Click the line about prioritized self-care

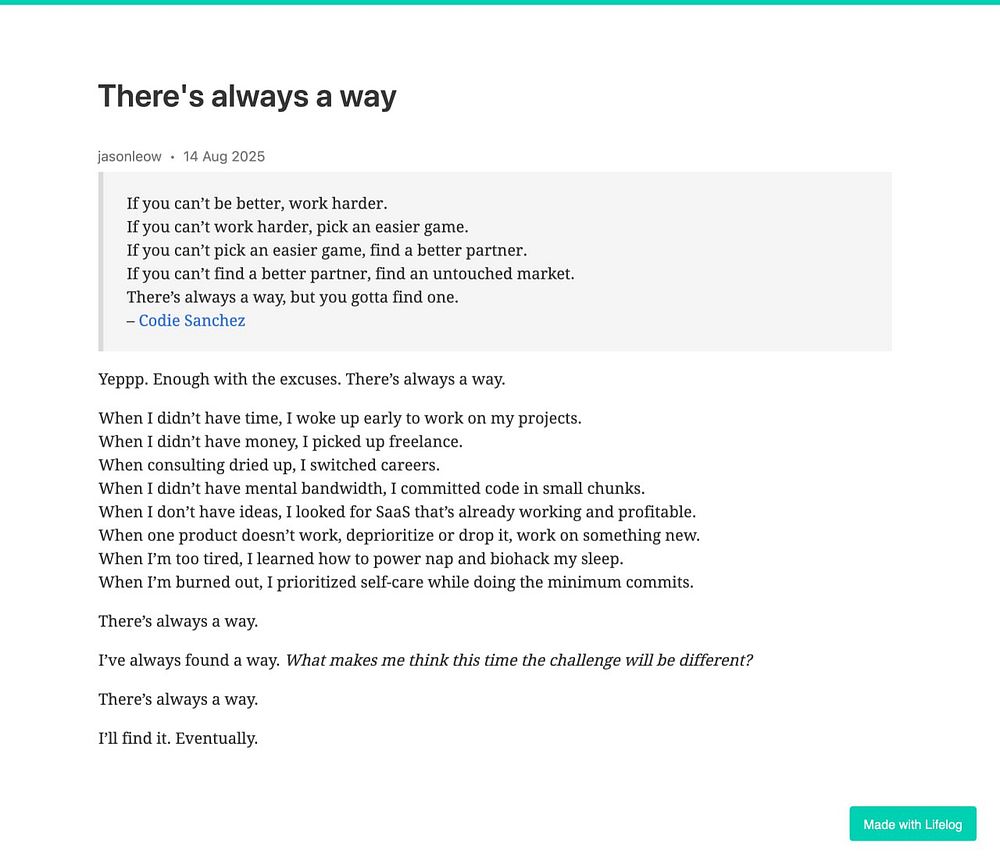click(x=396, y=582)
